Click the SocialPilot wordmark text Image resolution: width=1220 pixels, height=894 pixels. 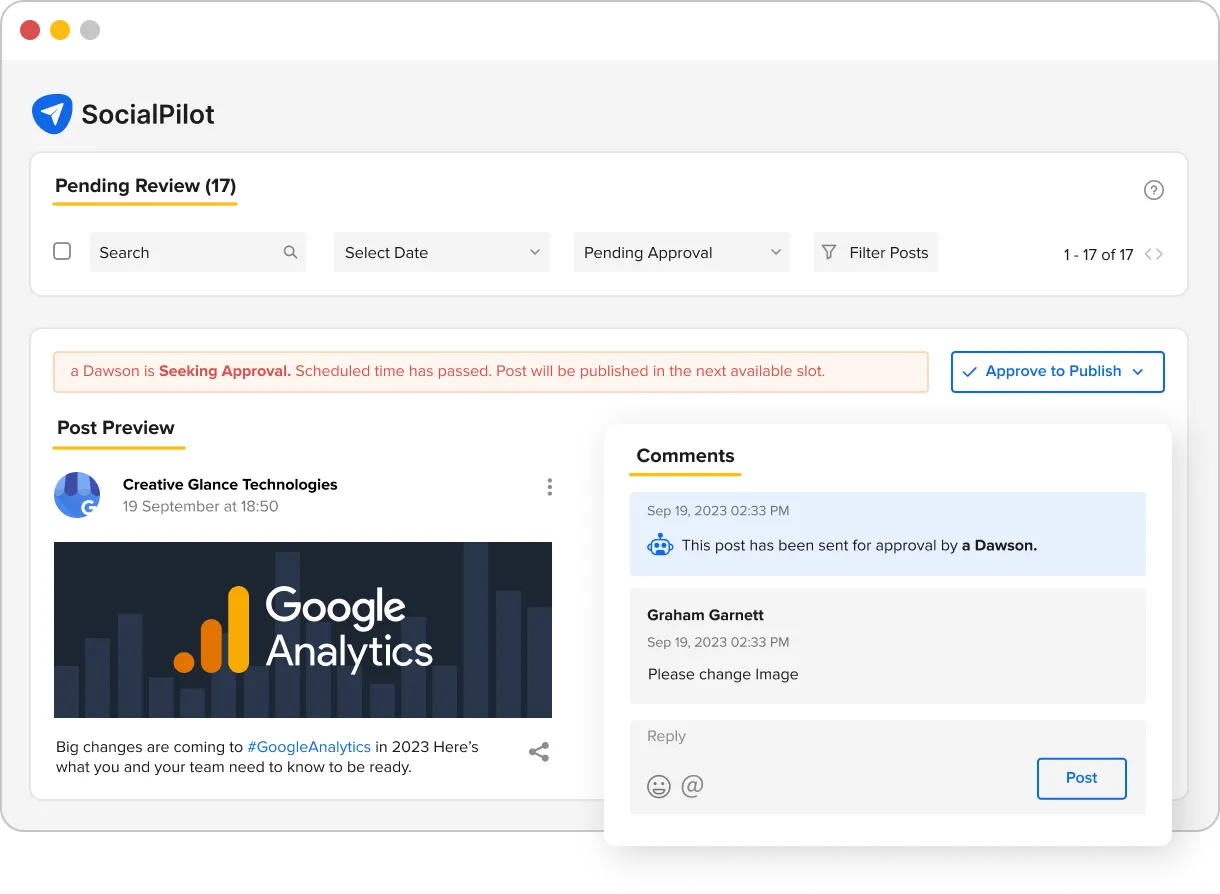(x=148, y=114)
